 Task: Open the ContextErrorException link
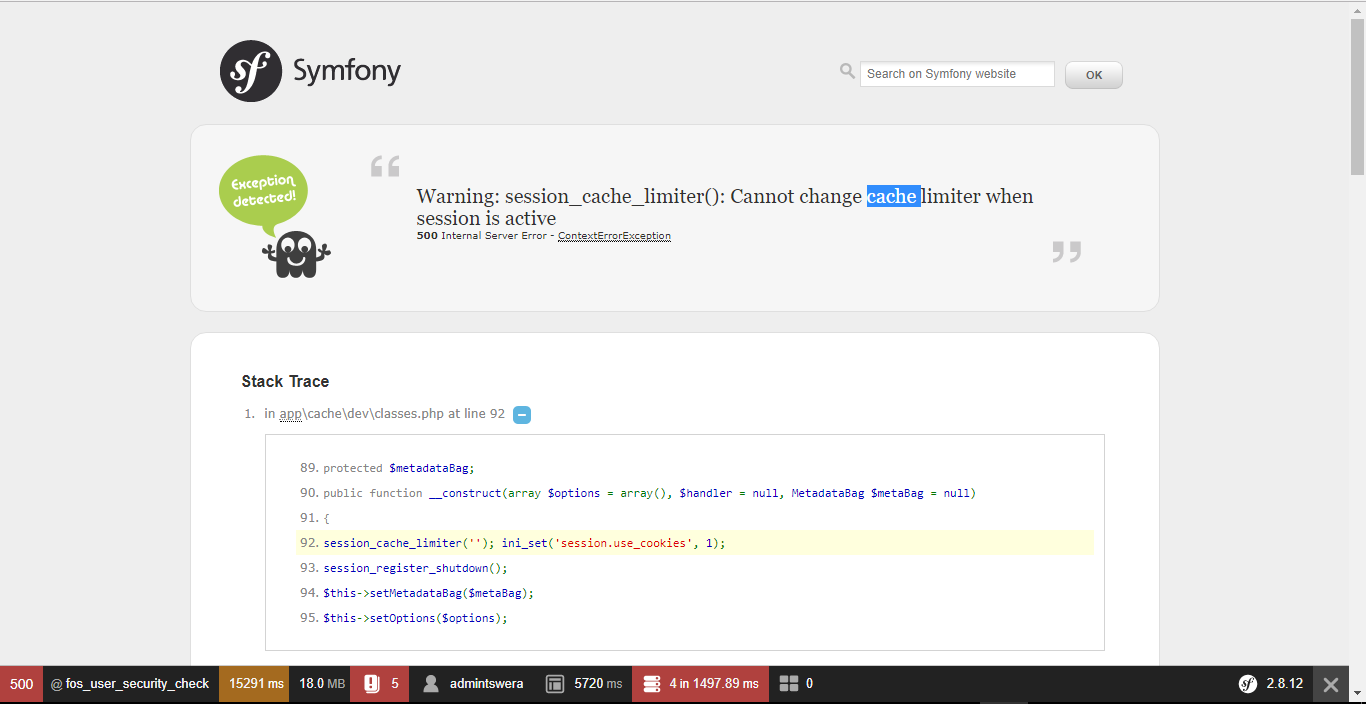pos(613,235)
